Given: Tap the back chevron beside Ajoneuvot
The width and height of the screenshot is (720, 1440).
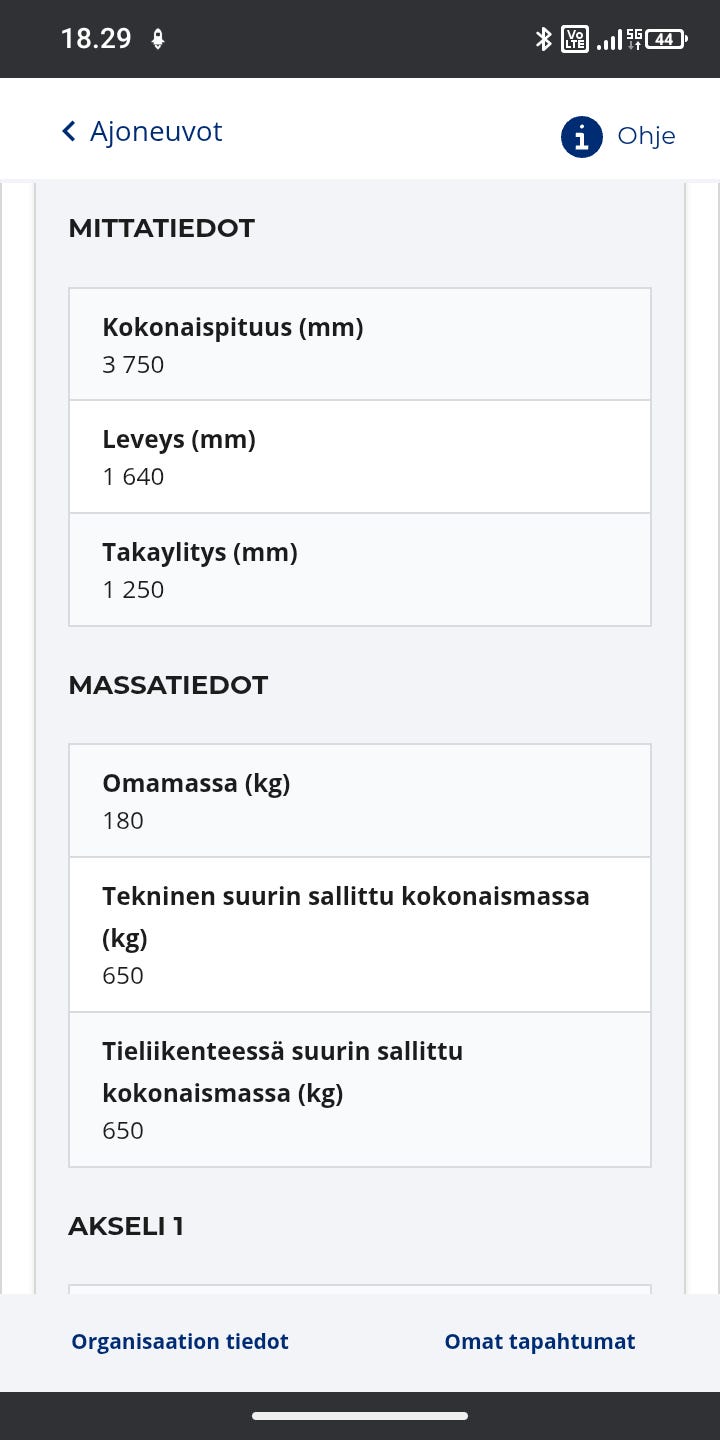Looking at the screenshot, I should [67, 131].
